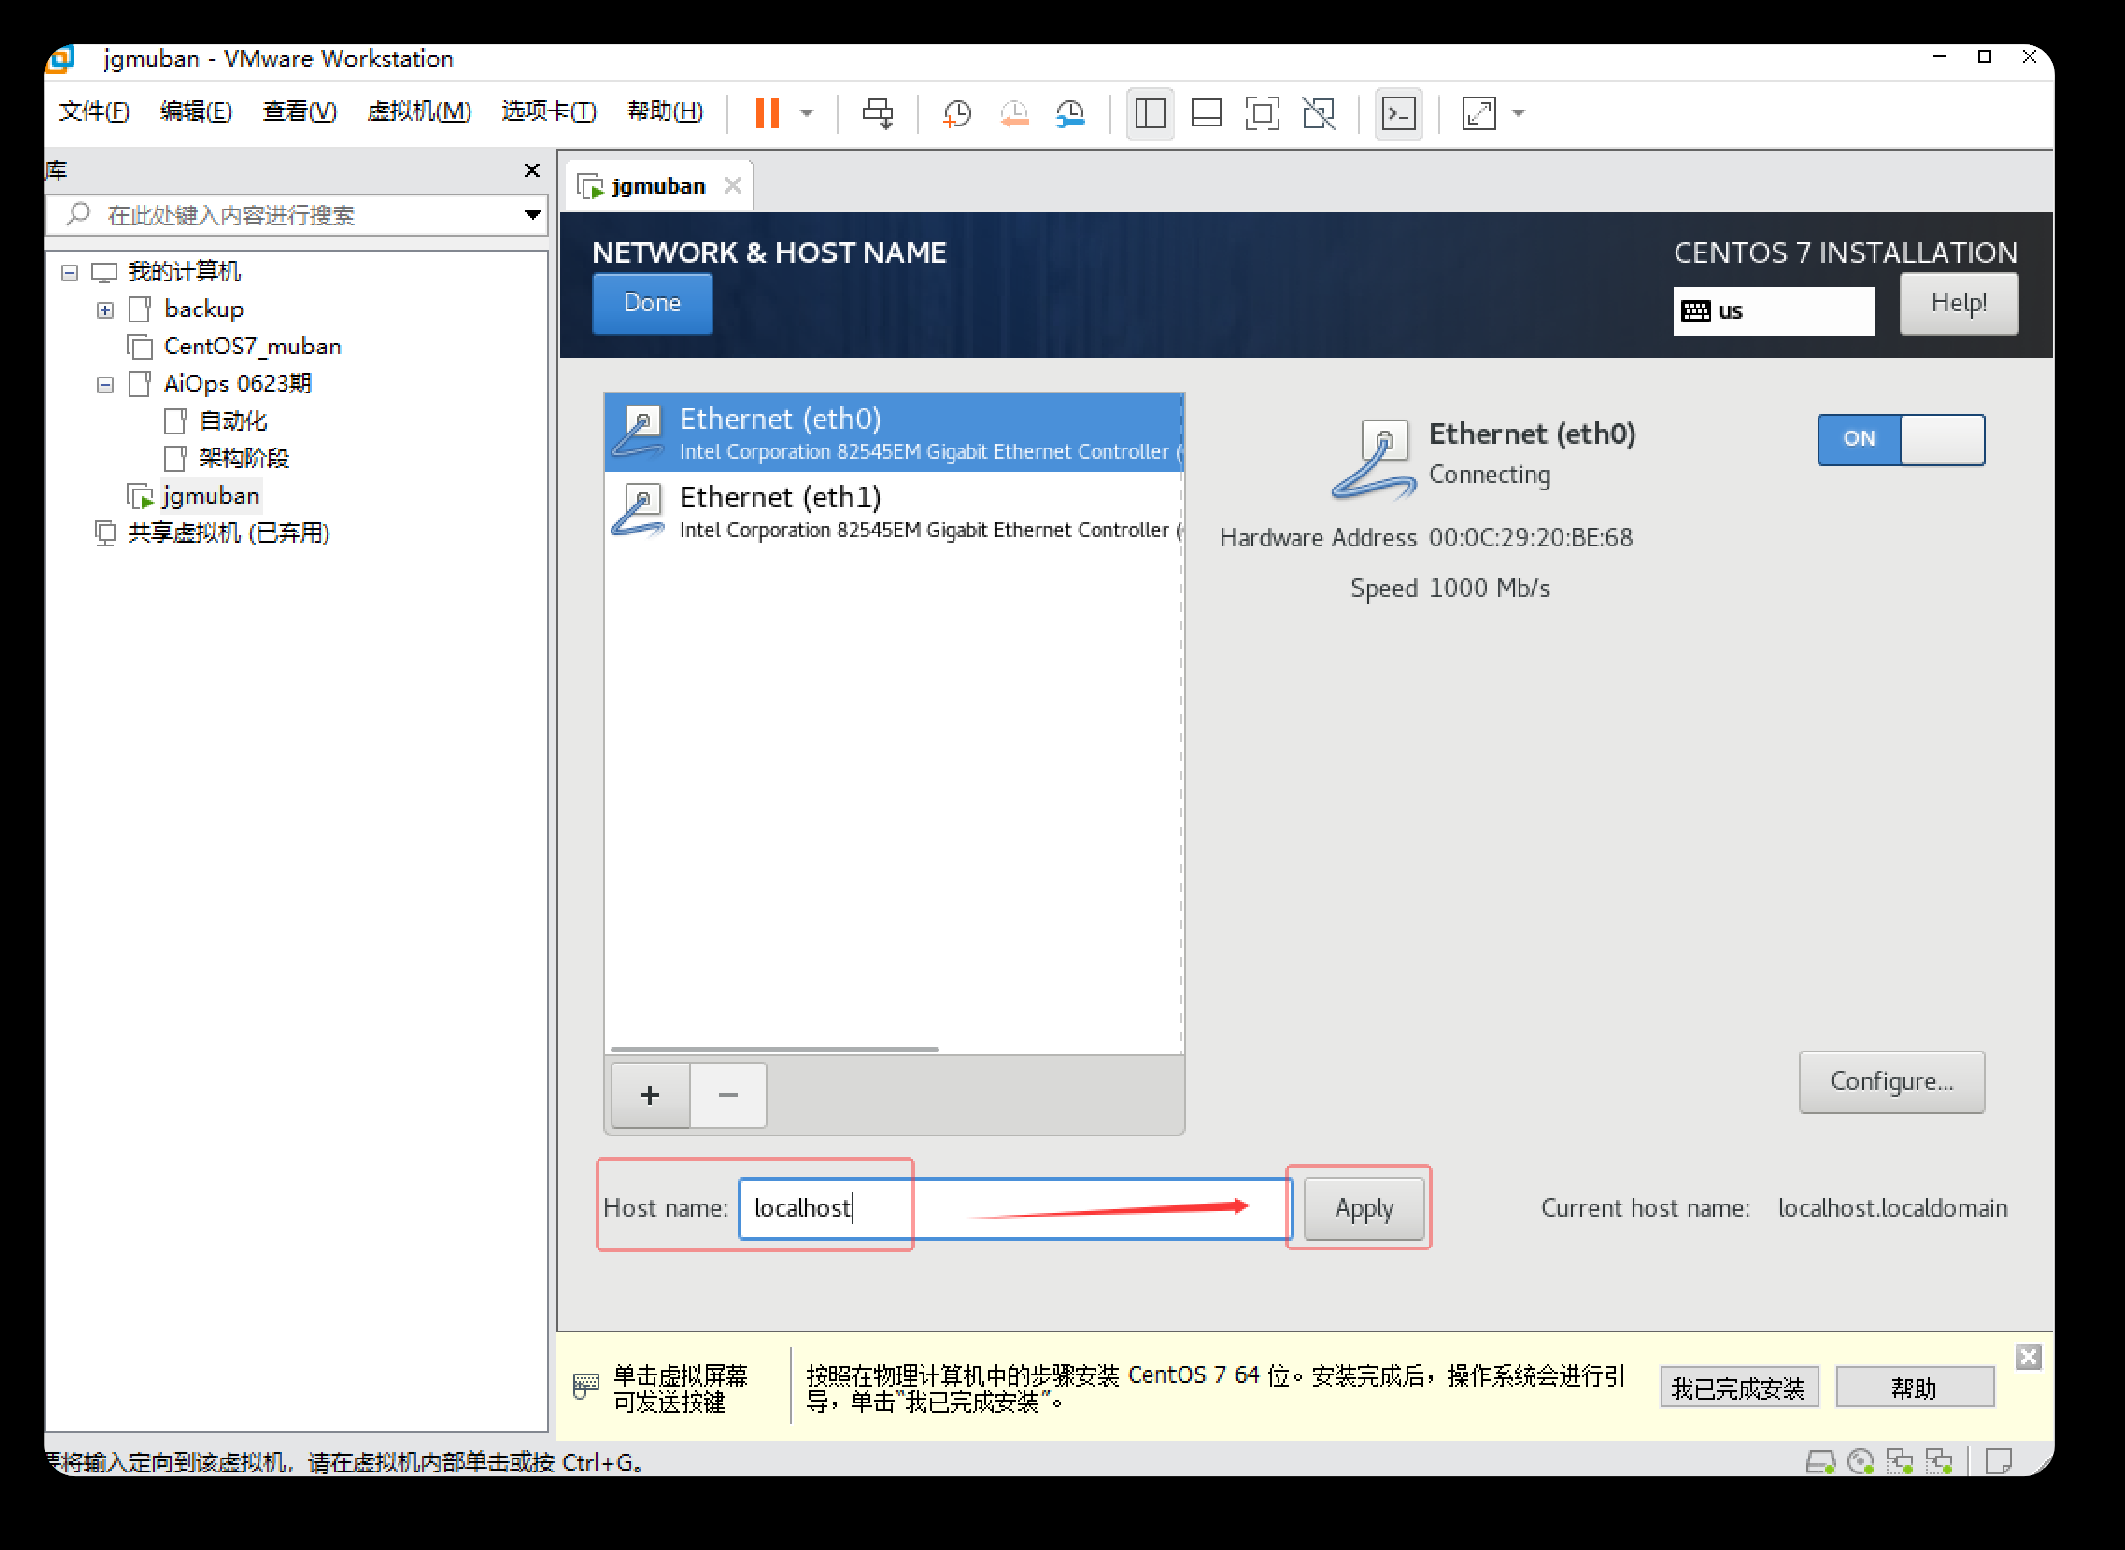This screenshot has width=2125, height=1550.
Task: Click the Speed value 1000 Mb/s
Action: (1490, 588)
